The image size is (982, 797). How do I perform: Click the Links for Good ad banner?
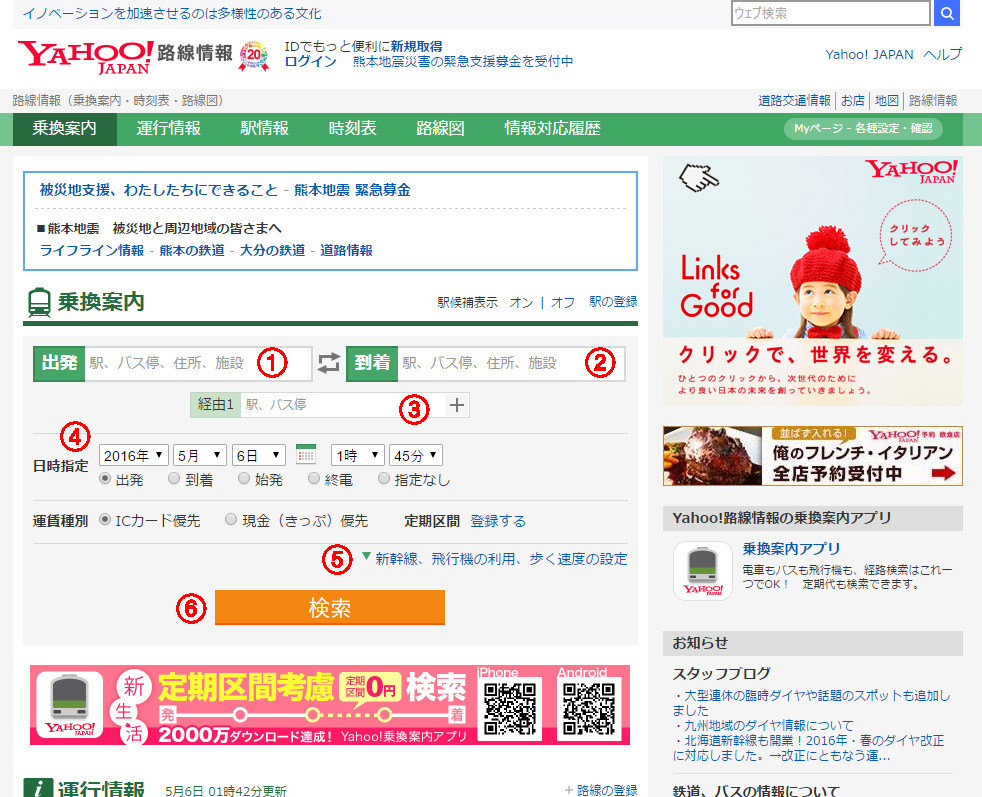click(812, 280)
